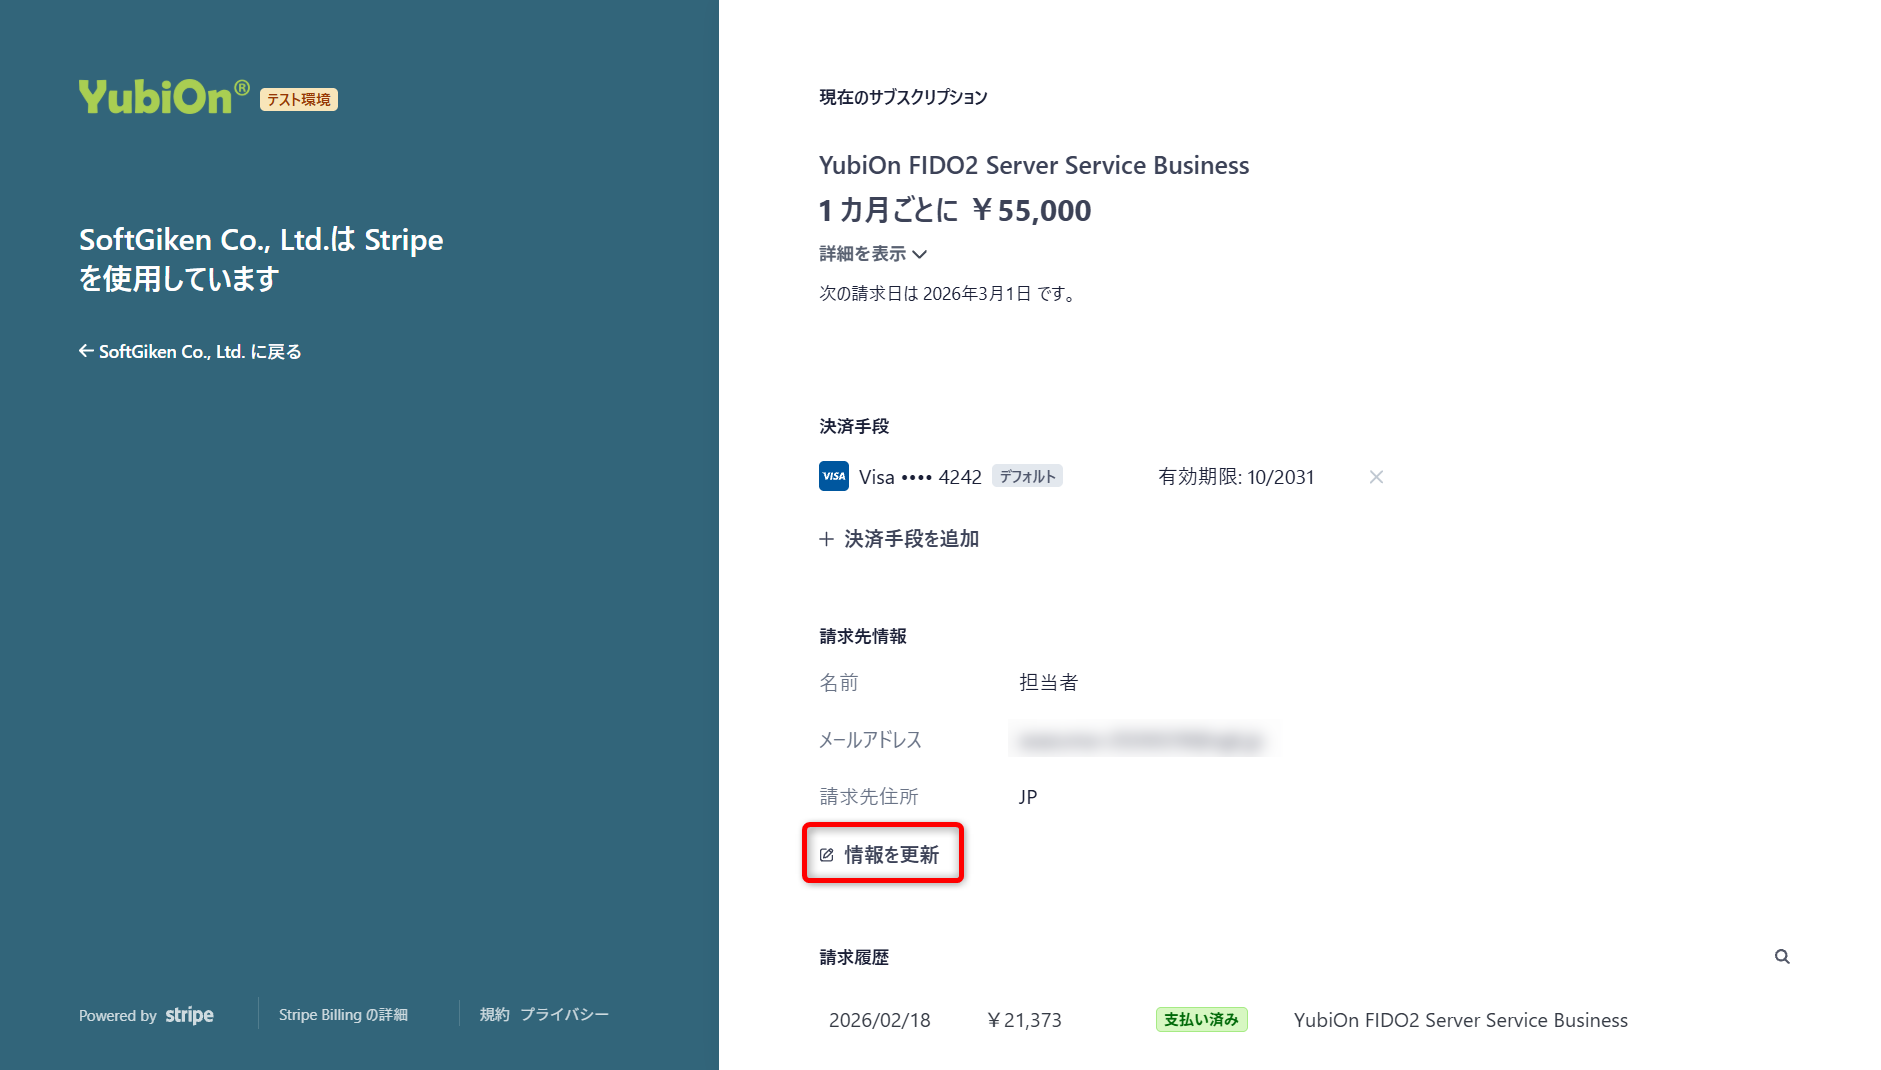Click the デフォルト badge on the Visa card

click(x=1027, y=476)
